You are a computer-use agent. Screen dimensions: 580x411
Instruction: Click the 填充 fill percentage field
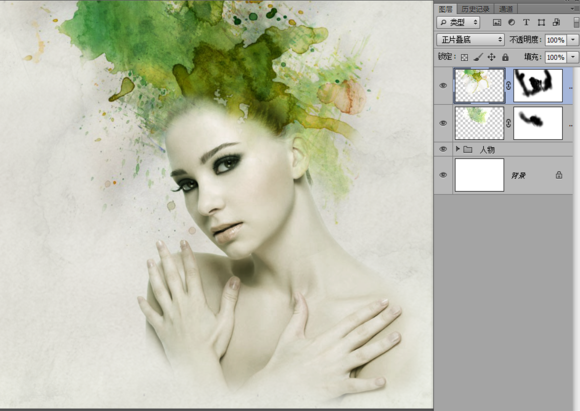point(556,57)
